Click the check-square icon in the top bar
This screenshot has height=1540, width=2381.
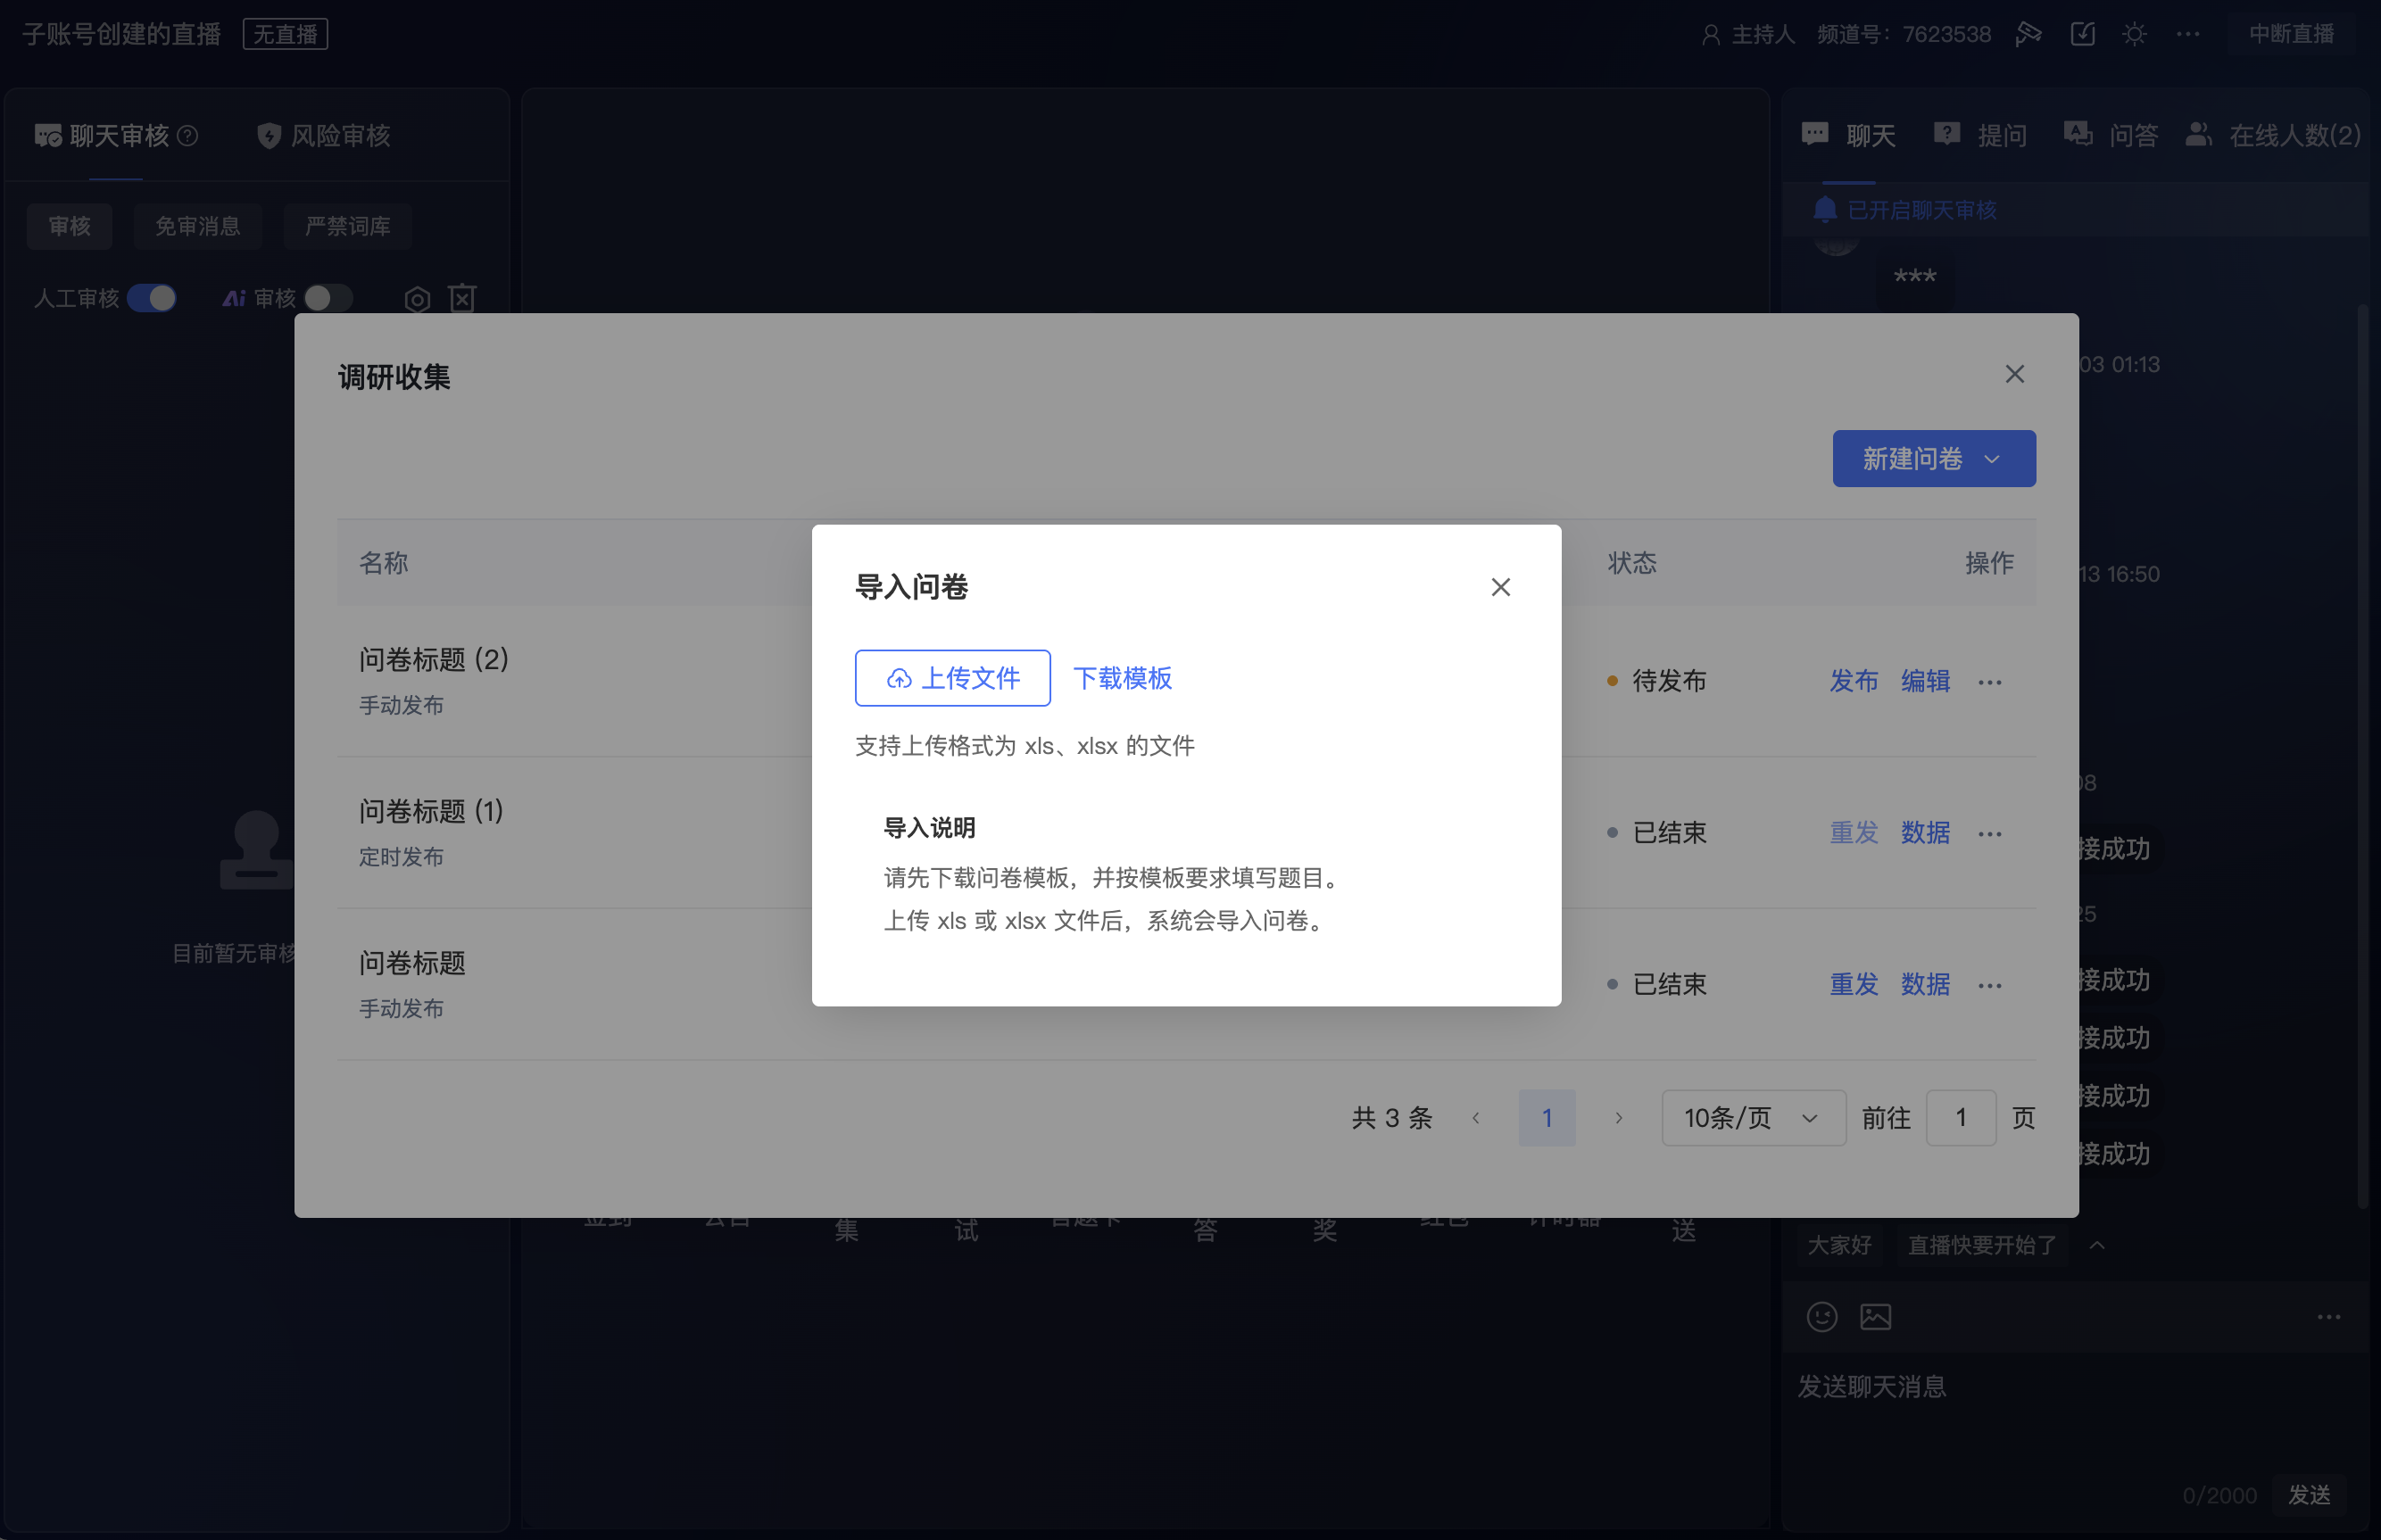(2082, 34)
